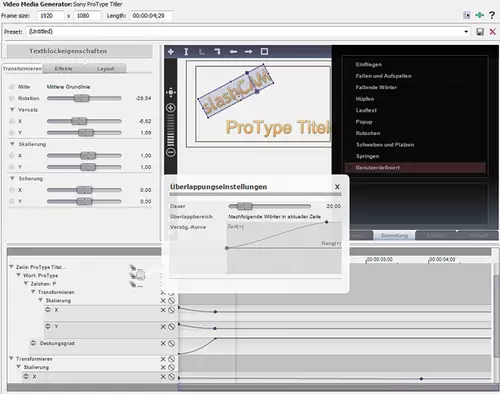Open media properties icon beside green plus
Viewport: 500px width, 394px height.
pos(467,15)
